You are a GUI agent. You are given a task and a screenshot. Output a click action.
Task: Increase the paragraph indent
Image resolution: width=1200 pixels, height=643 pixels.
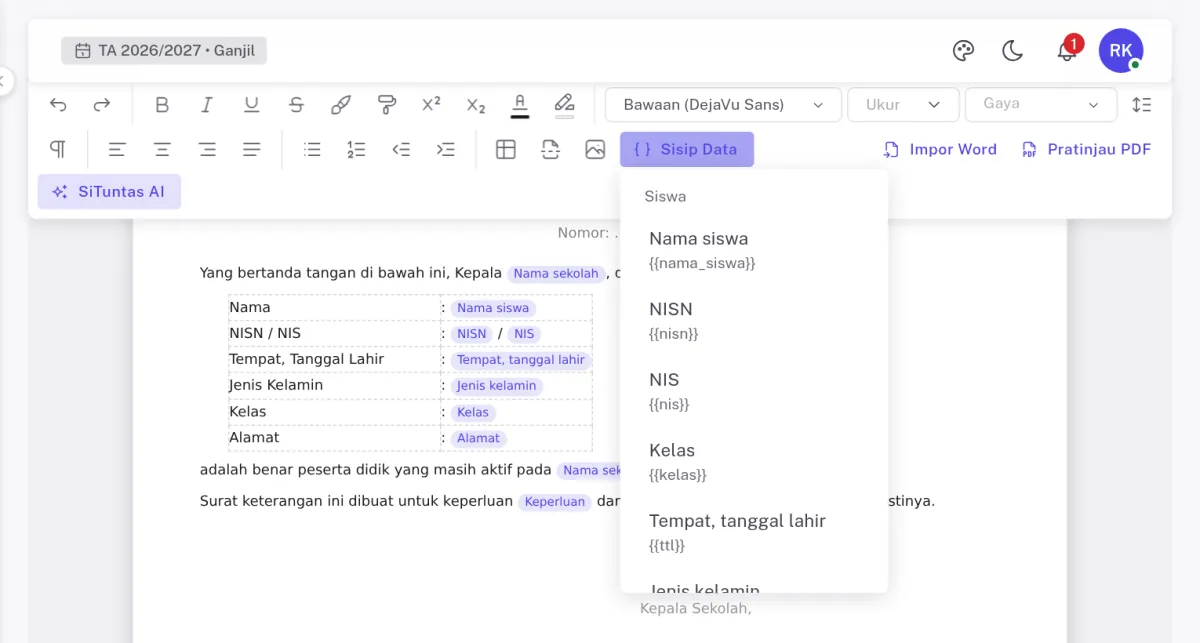pyautogui.click(x=446, y=150)
